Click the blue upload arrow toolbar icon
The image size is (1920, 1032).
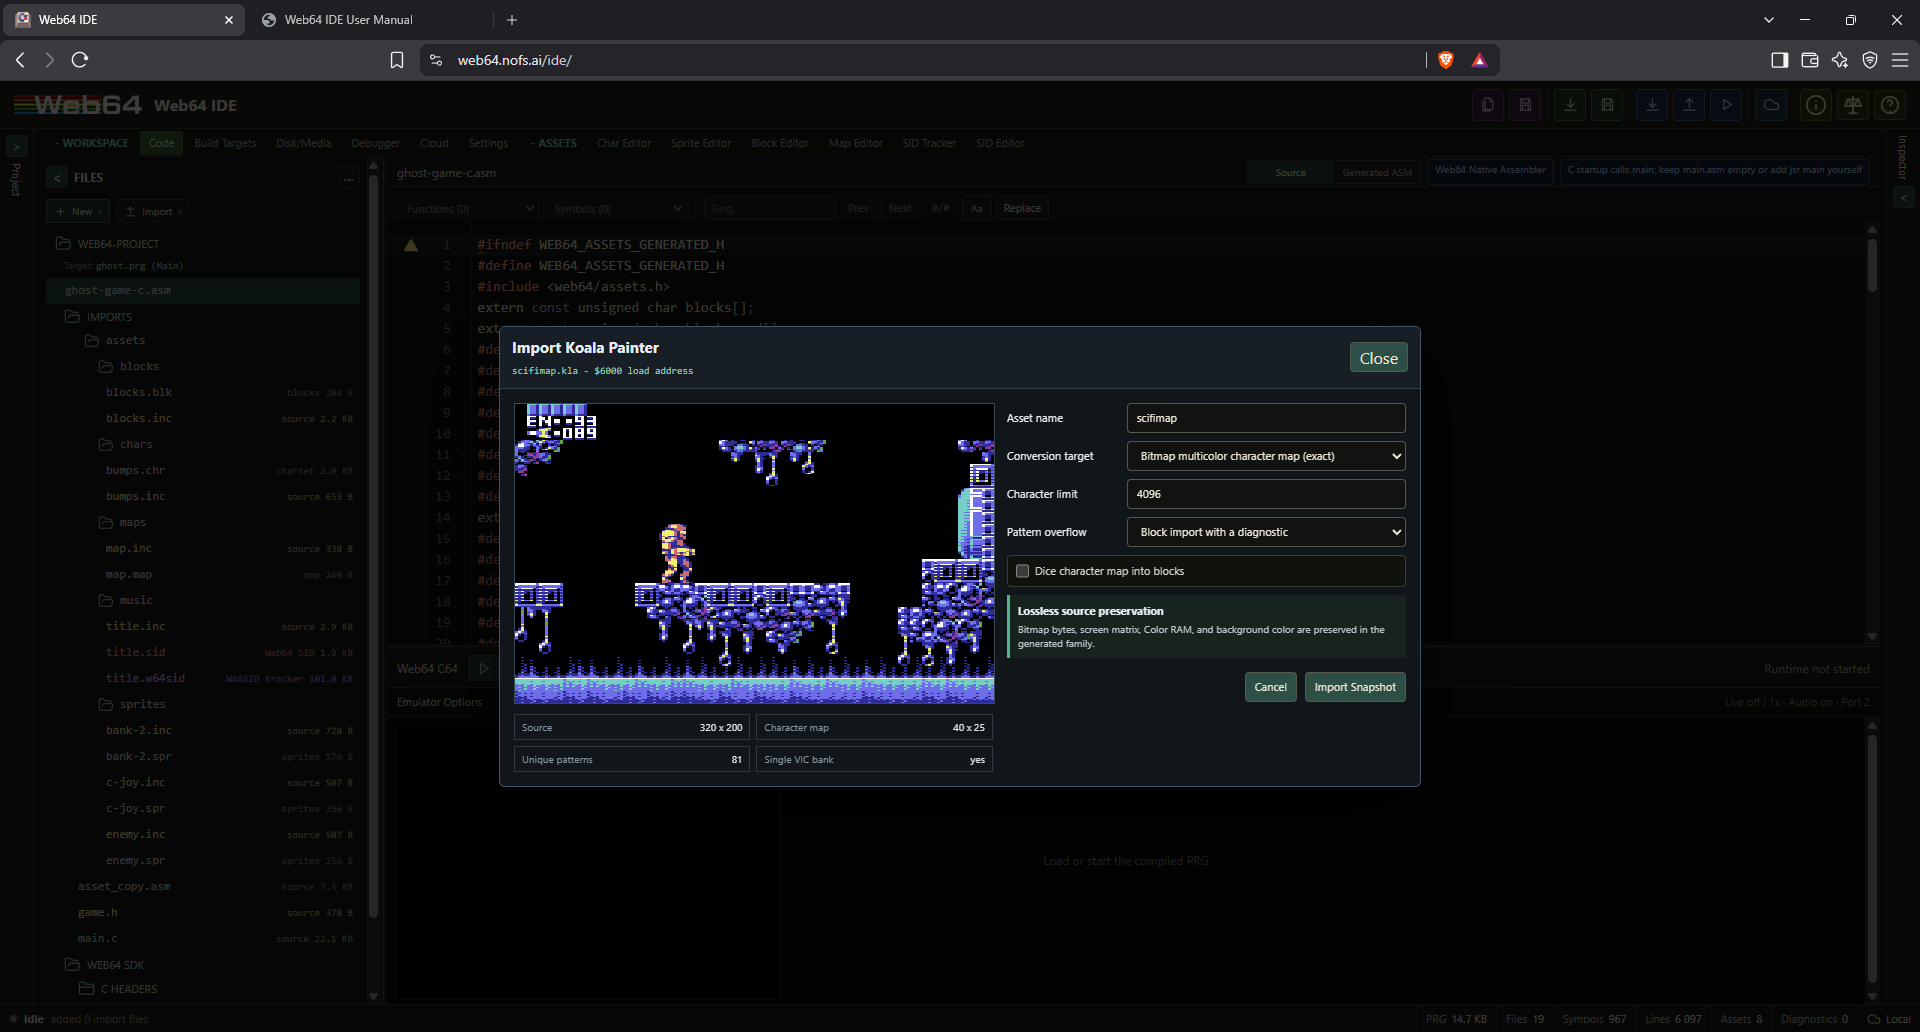tap(1689, 105)
